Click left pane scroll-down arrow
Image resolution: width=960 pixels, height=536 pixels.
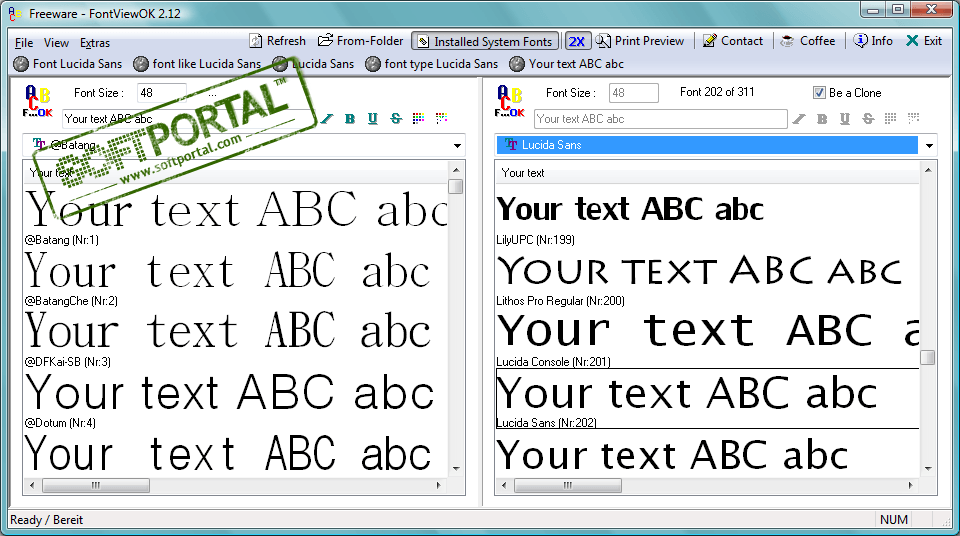coord(456,469)
